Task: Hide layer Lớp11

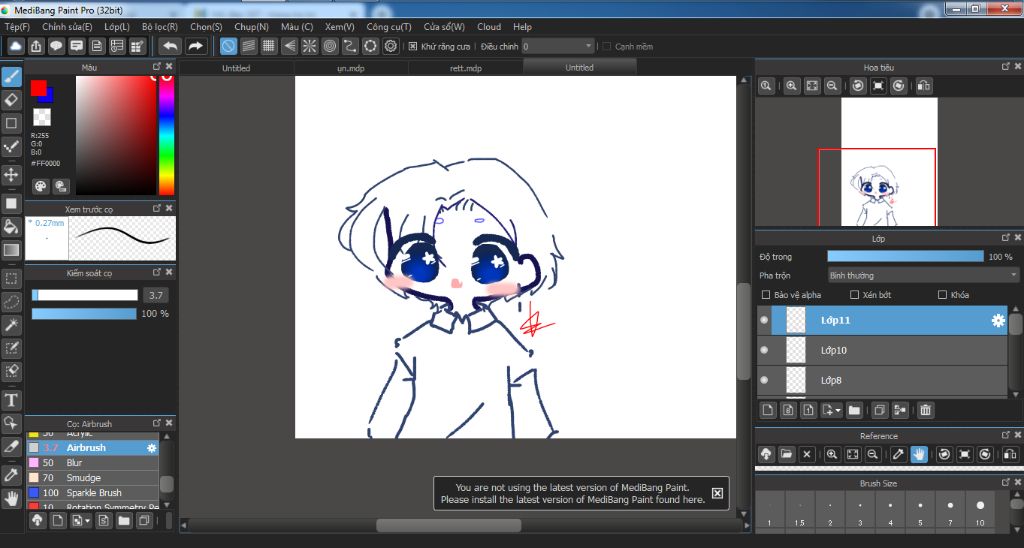Action: (x=764, y=320)
